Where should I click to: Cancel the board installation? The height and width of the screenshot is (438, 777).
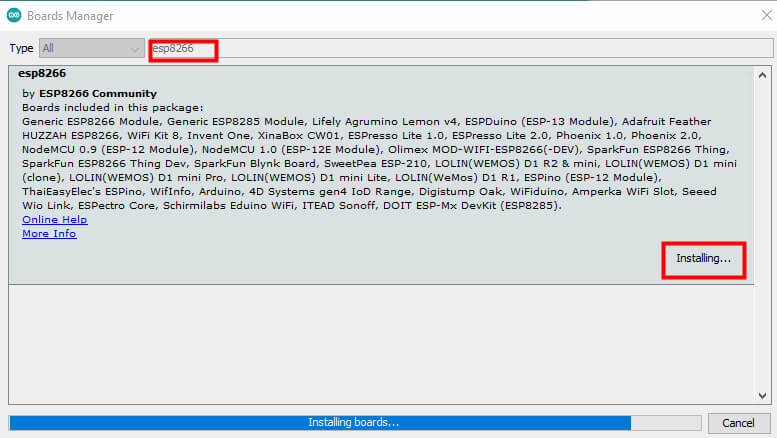(738, 423)
